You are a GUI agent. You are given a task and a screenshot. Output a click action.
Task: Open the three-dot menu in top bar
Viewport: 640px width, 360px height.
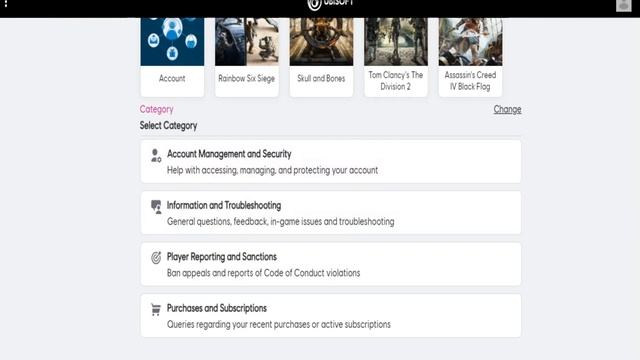point(6,4)
